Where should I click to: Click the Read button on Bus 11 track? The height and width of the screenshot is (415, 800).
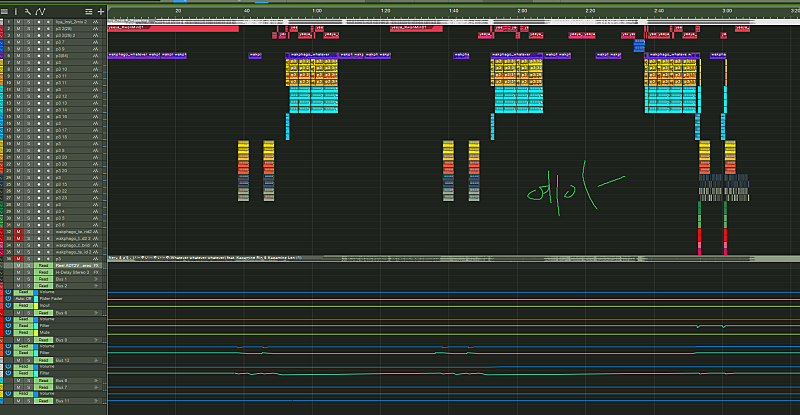(42, 401)
